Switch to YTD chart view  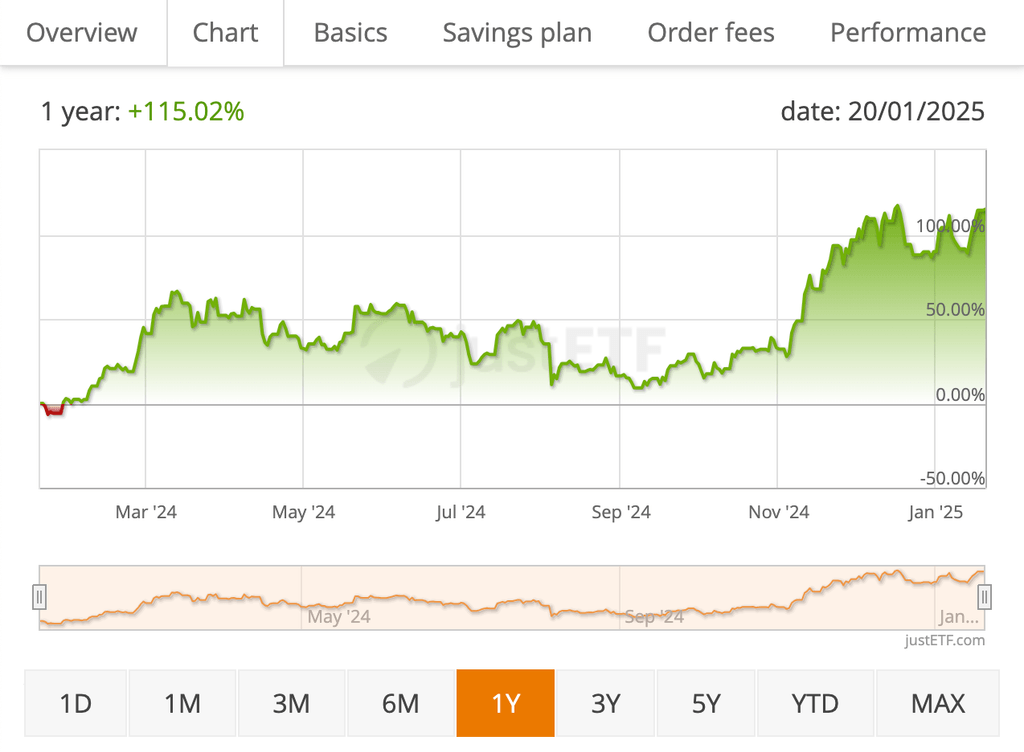tap(815, 703)
